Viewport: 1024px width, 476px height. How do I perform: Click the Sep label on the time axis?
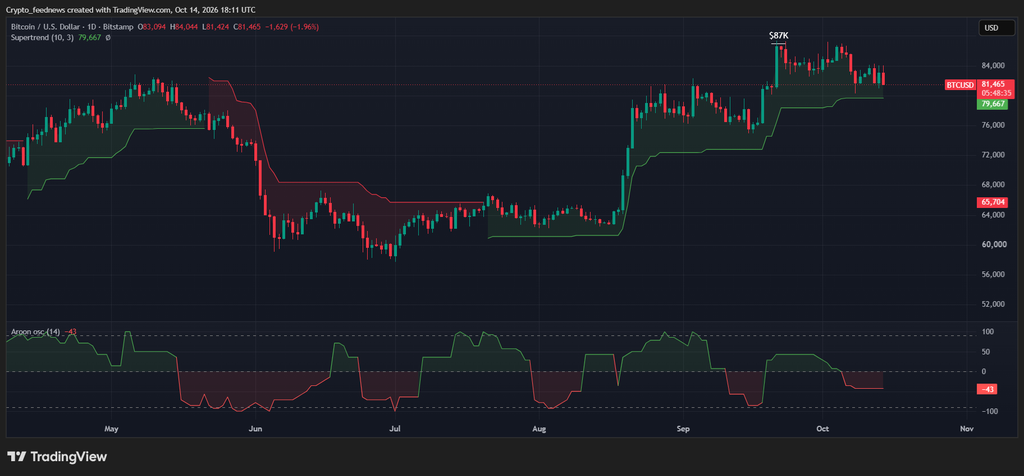(x=683, y=430)
